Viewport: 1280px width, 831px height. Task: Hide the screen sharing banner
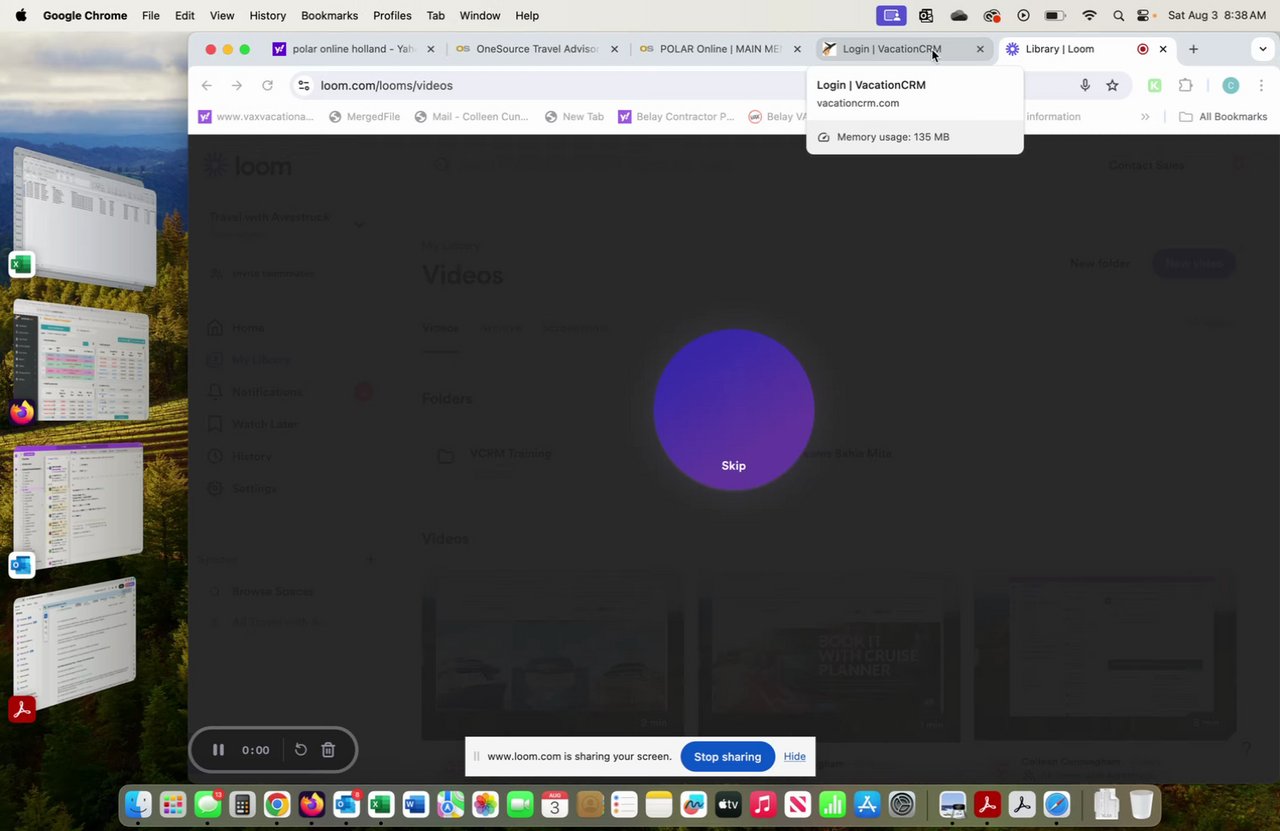point(795,757)
